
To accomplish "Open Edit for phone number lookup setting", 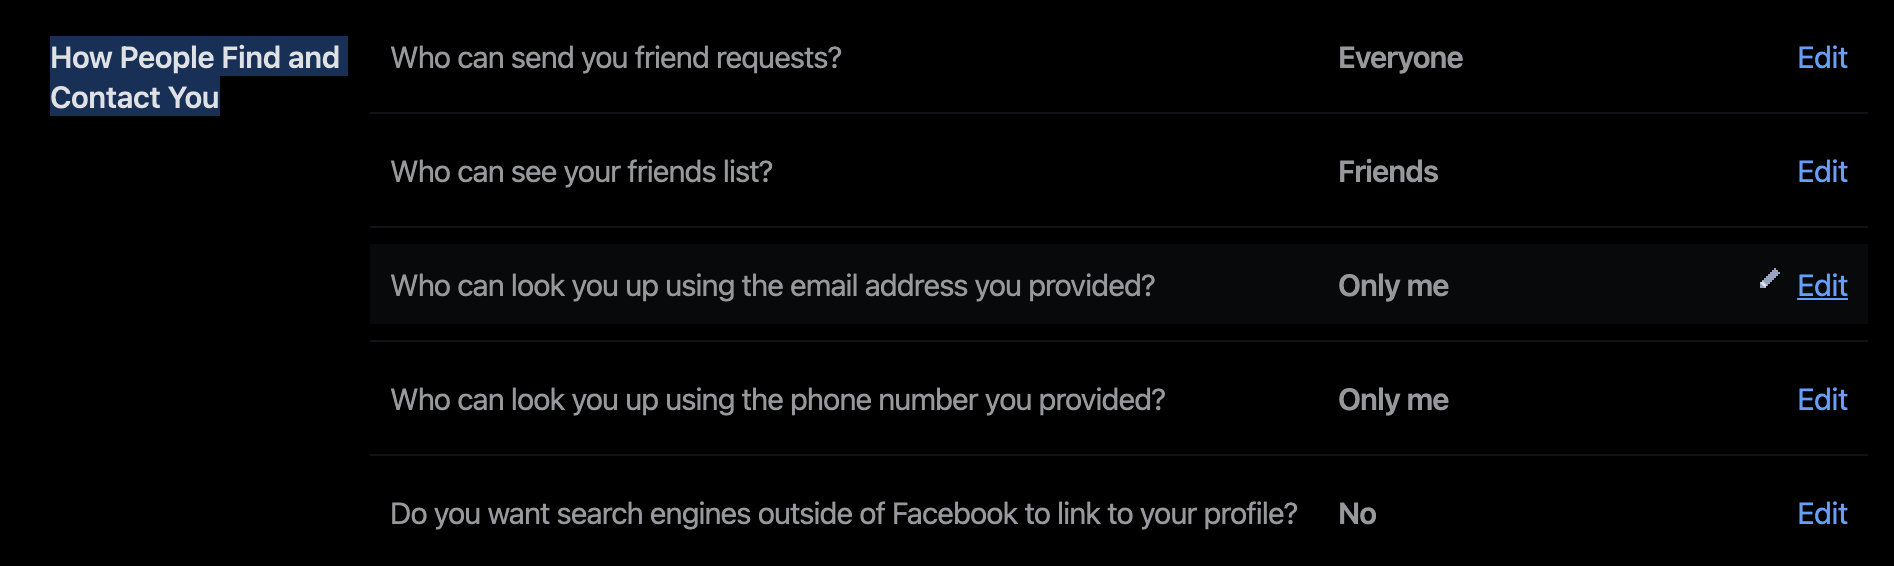I will pos(1822,400).
